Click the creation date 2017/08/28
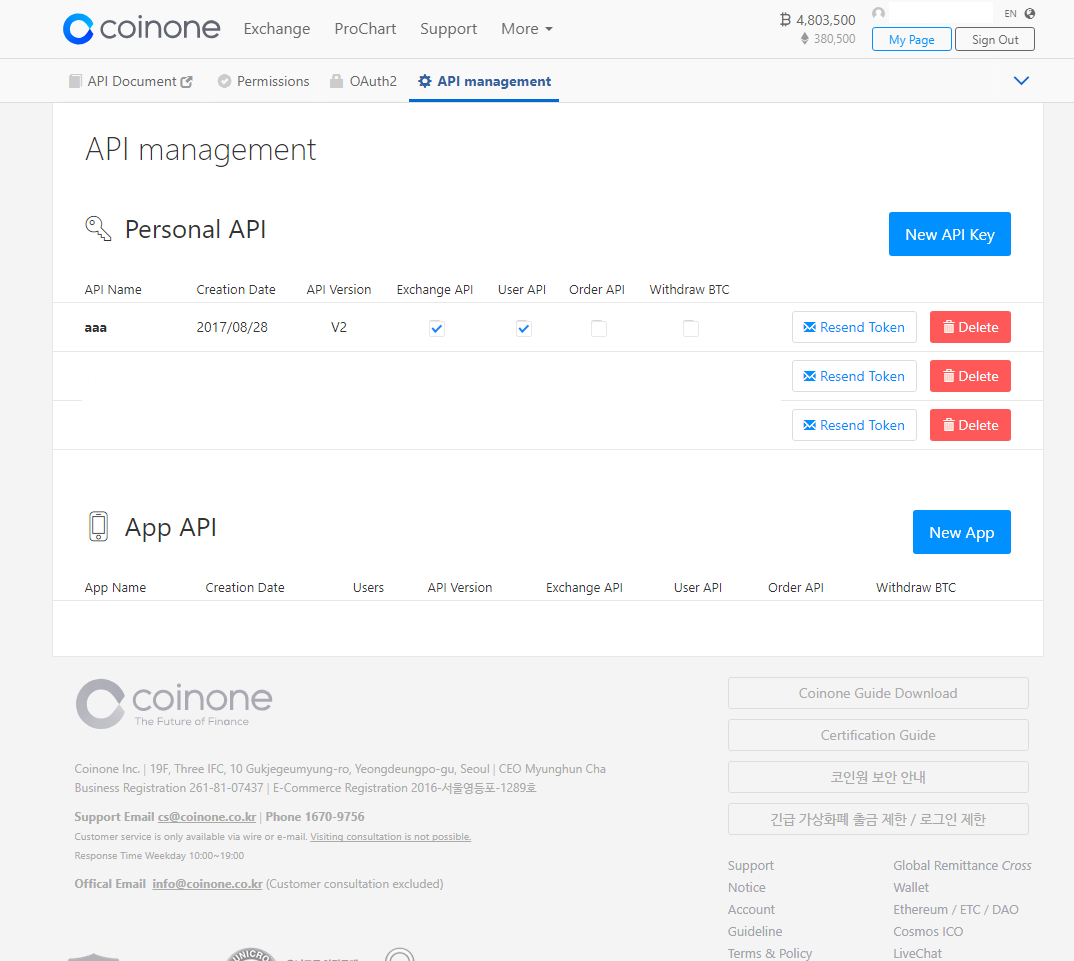1074x961 pixels. (232, 327)
